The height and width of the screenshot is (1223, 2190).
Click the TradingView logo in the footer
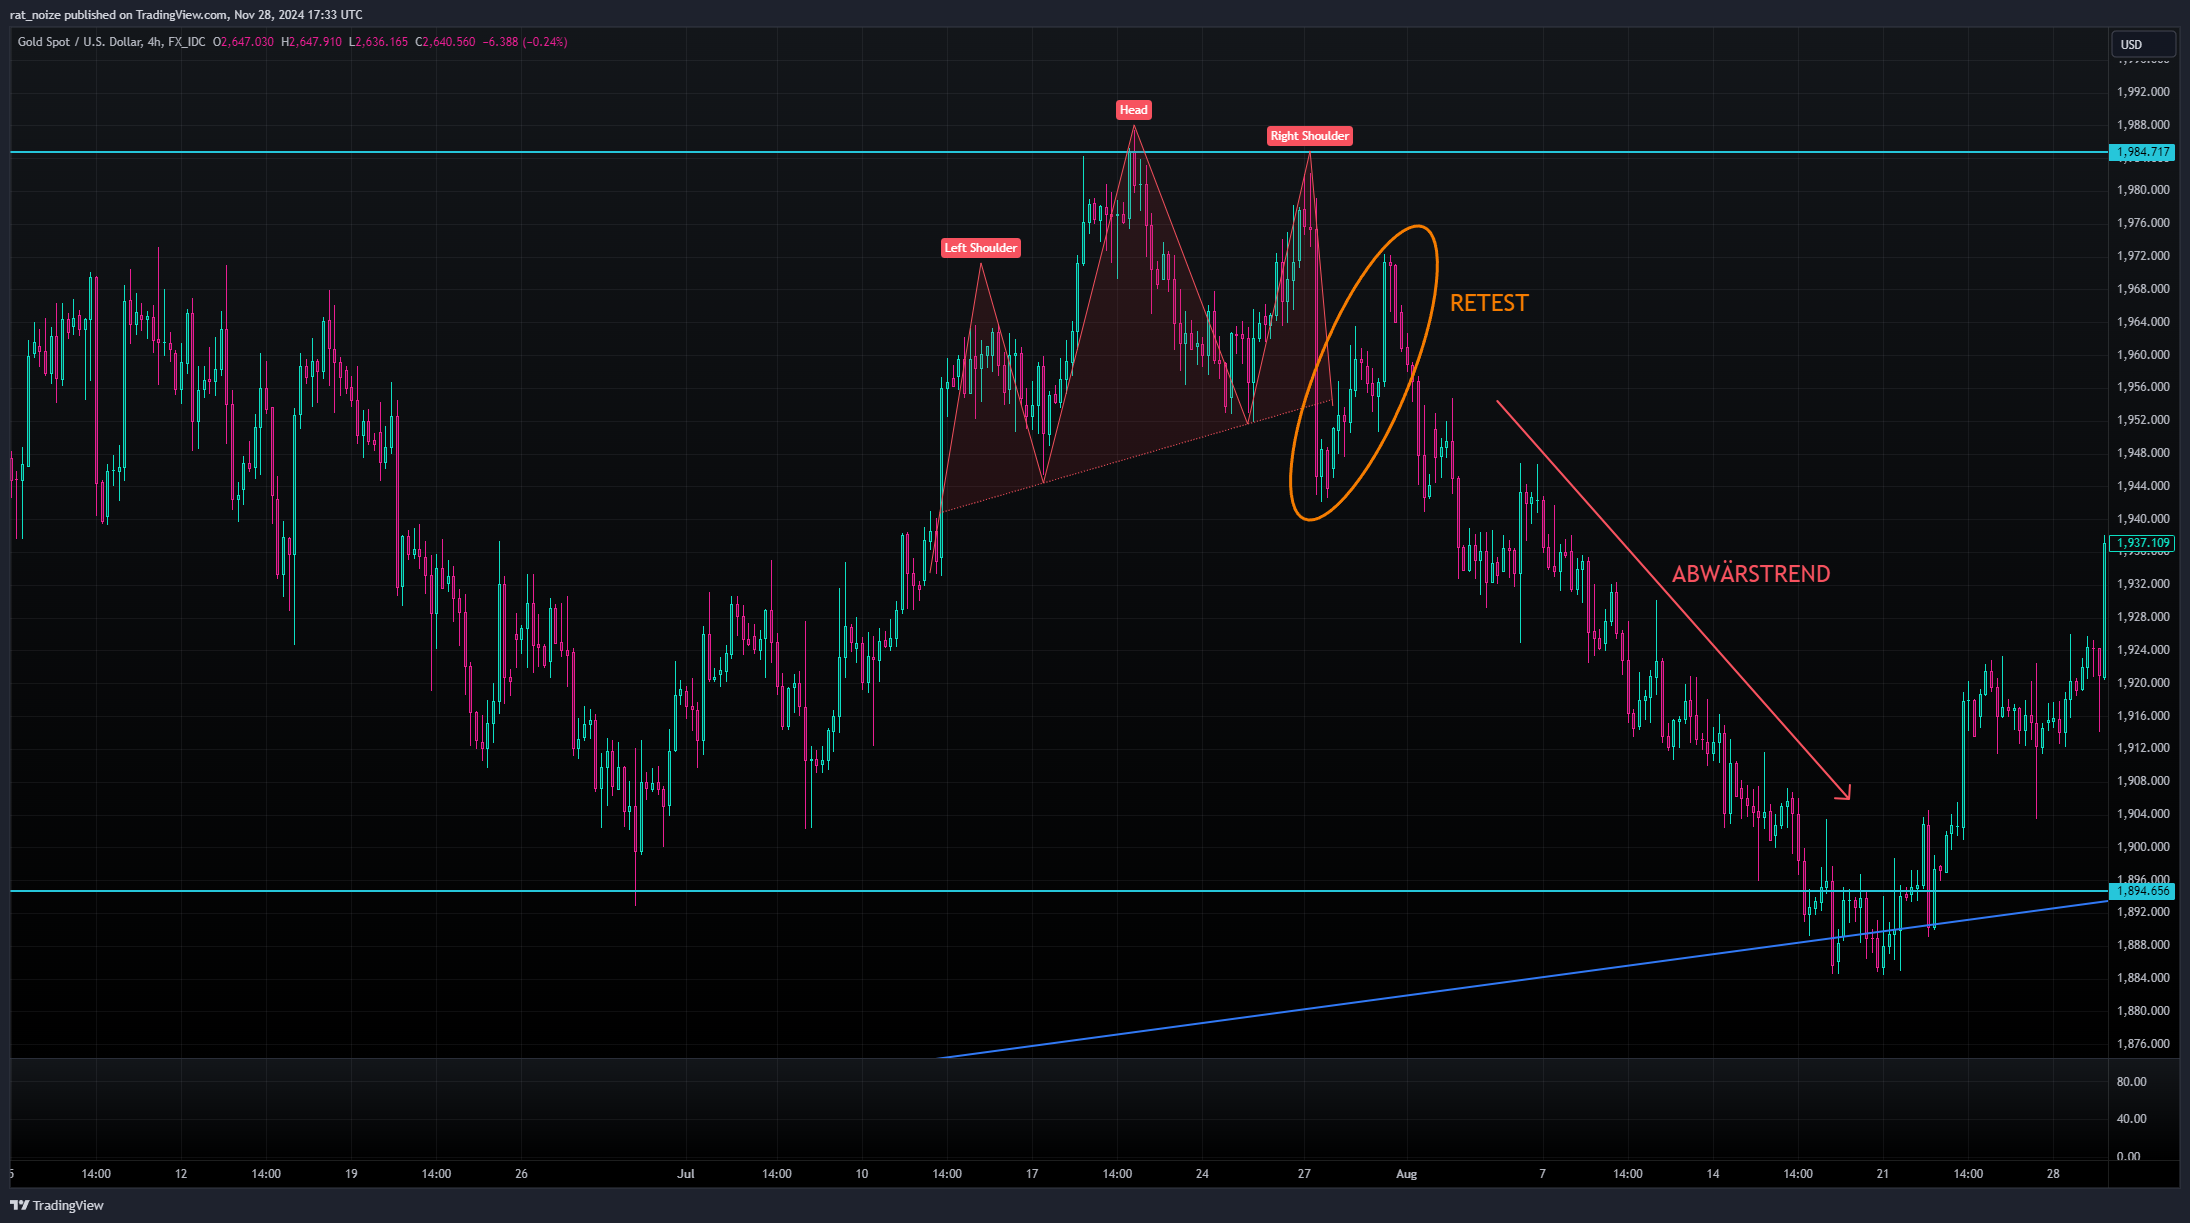[57, 1205]
